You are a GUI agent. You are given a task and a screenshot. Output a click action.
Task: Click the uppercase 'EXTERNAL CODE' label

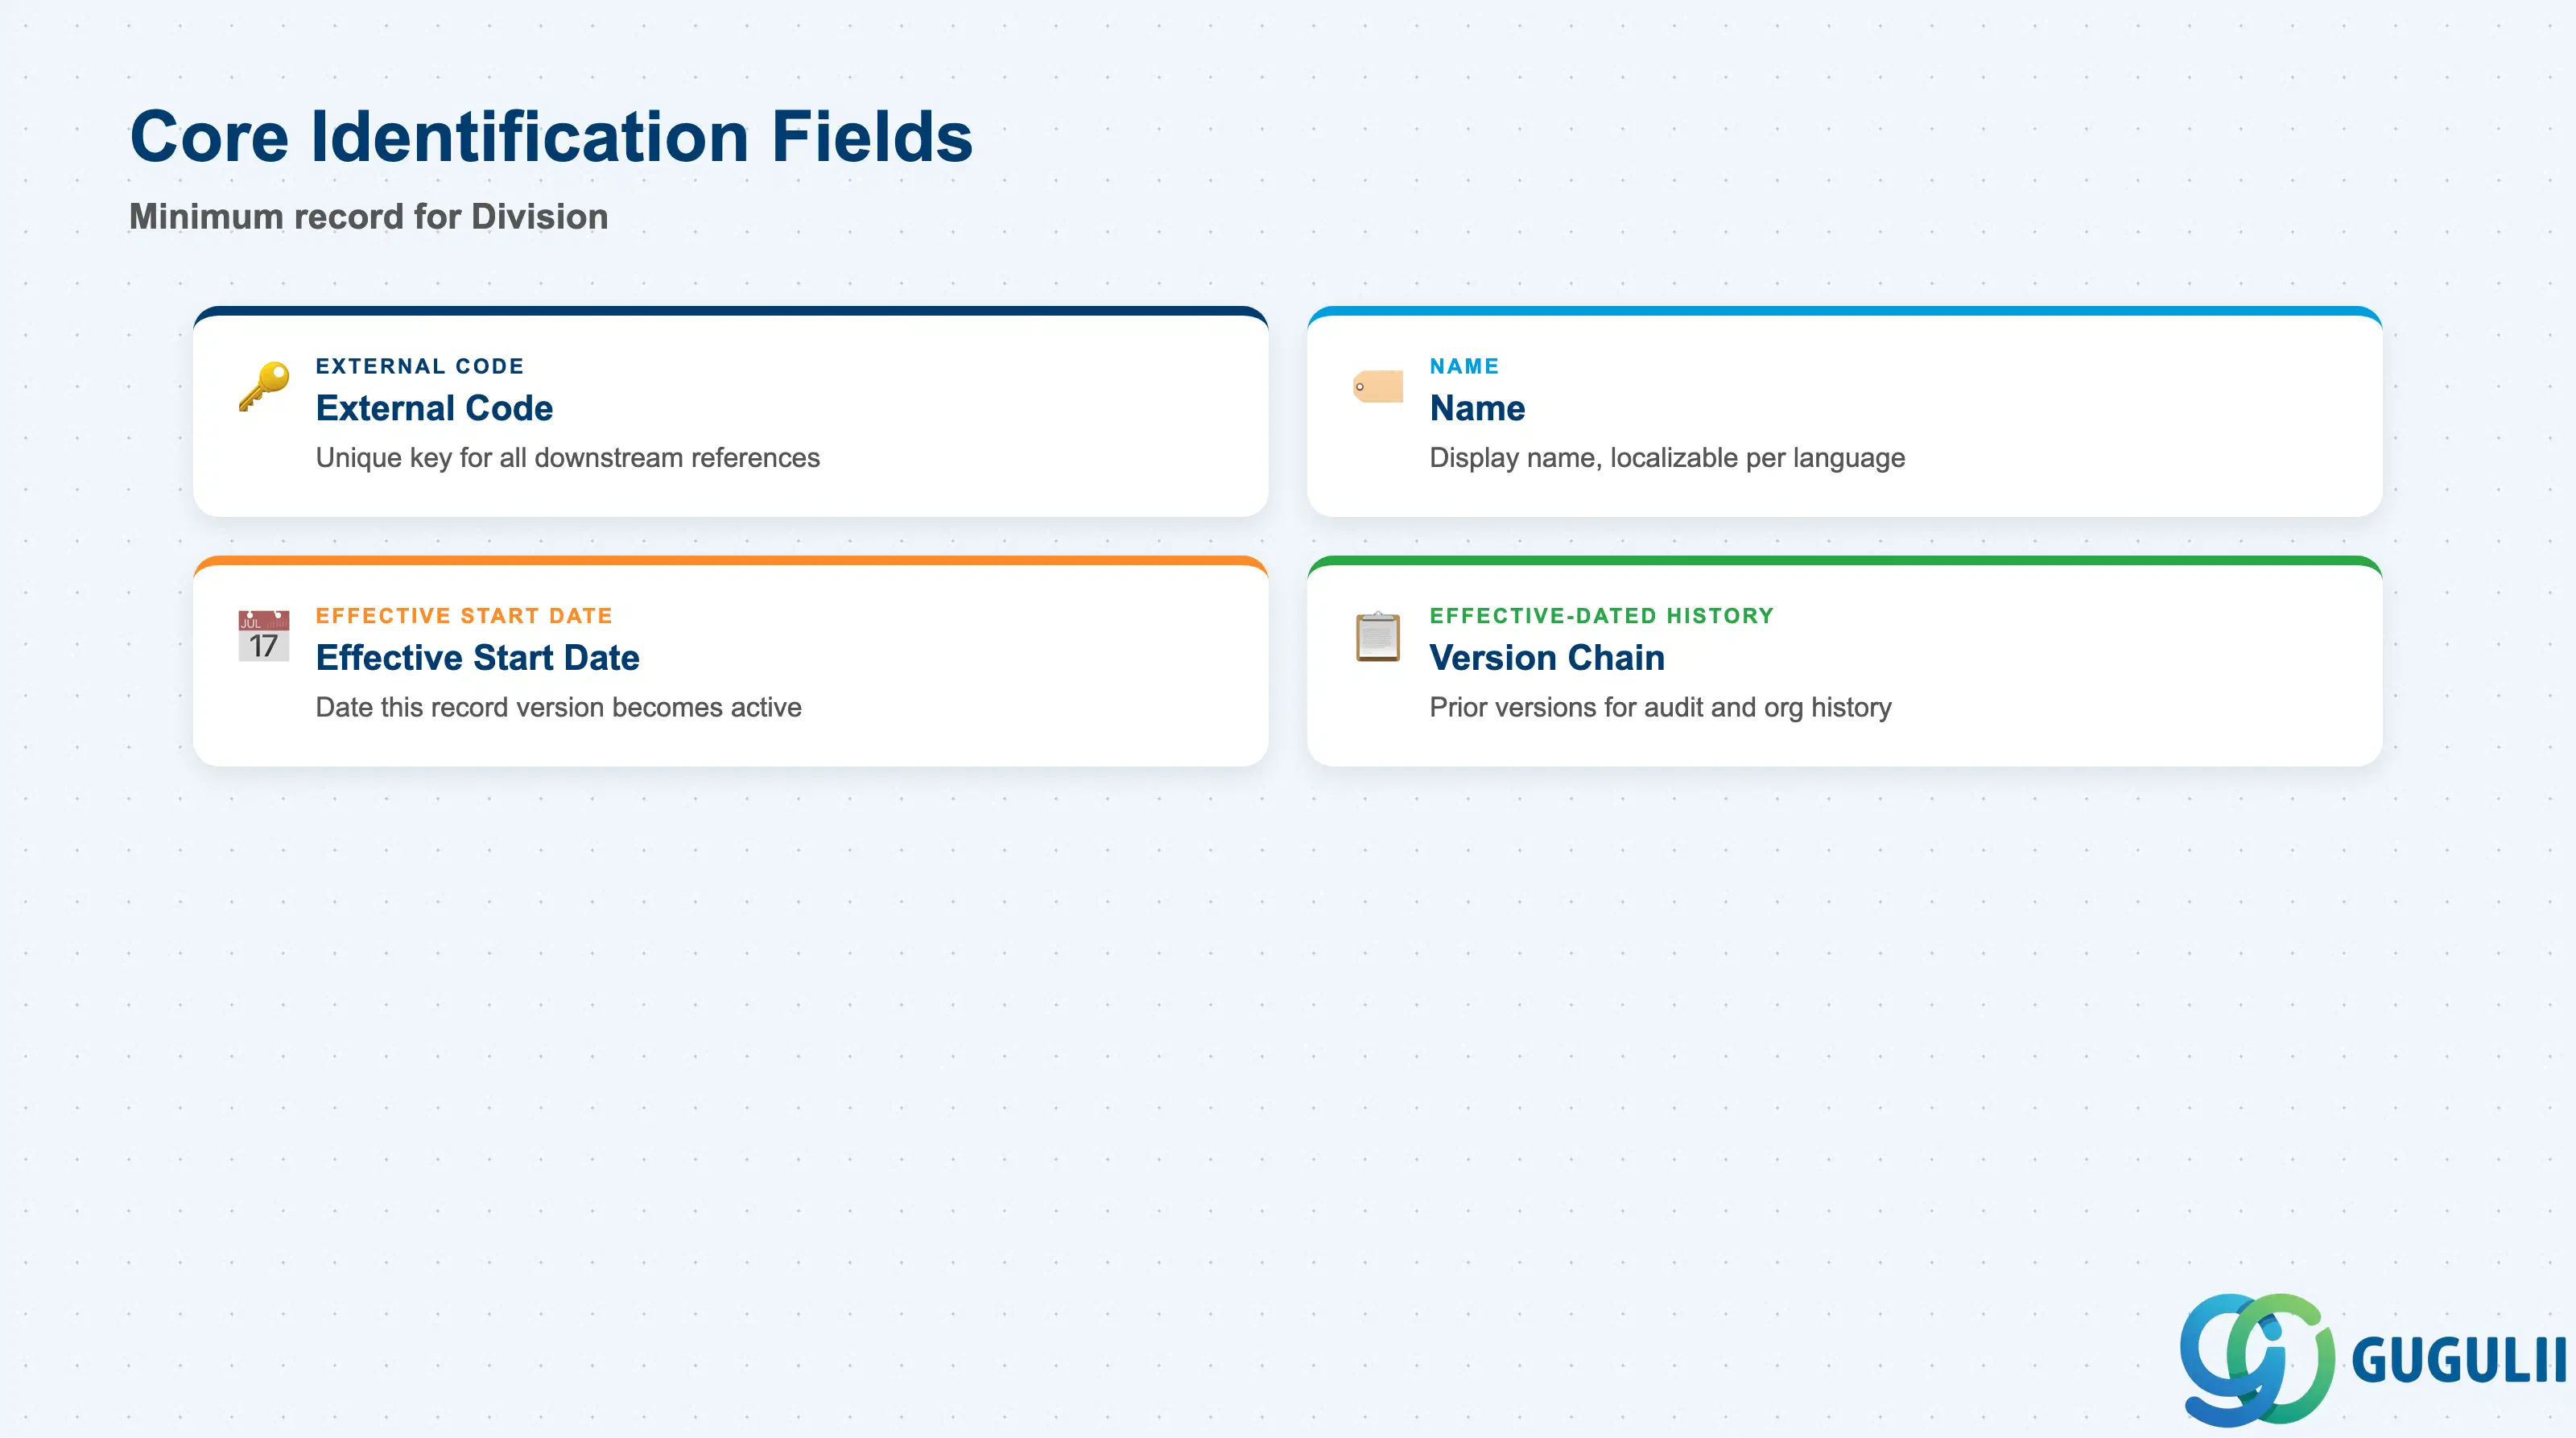coord(420,366)
